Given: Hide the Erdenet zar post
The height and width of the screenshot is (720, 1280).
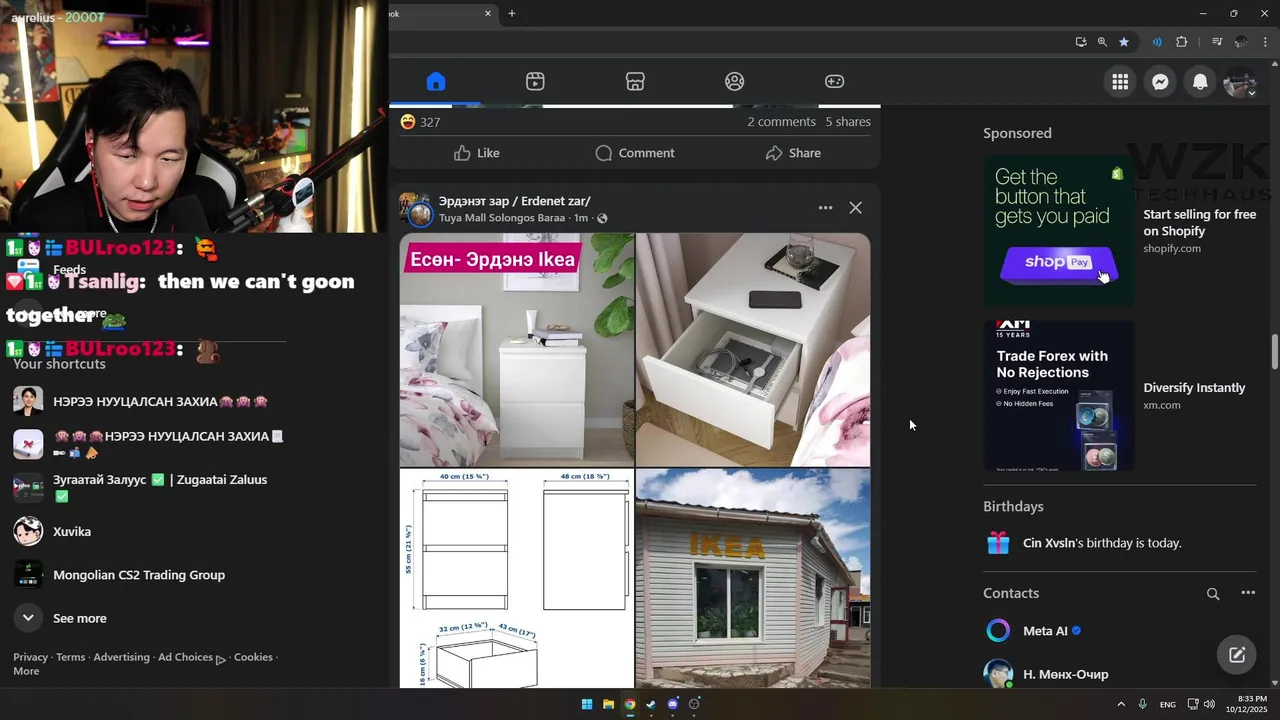Looking at the screenshot, I should pyautogui.click(x=855, y=208).
